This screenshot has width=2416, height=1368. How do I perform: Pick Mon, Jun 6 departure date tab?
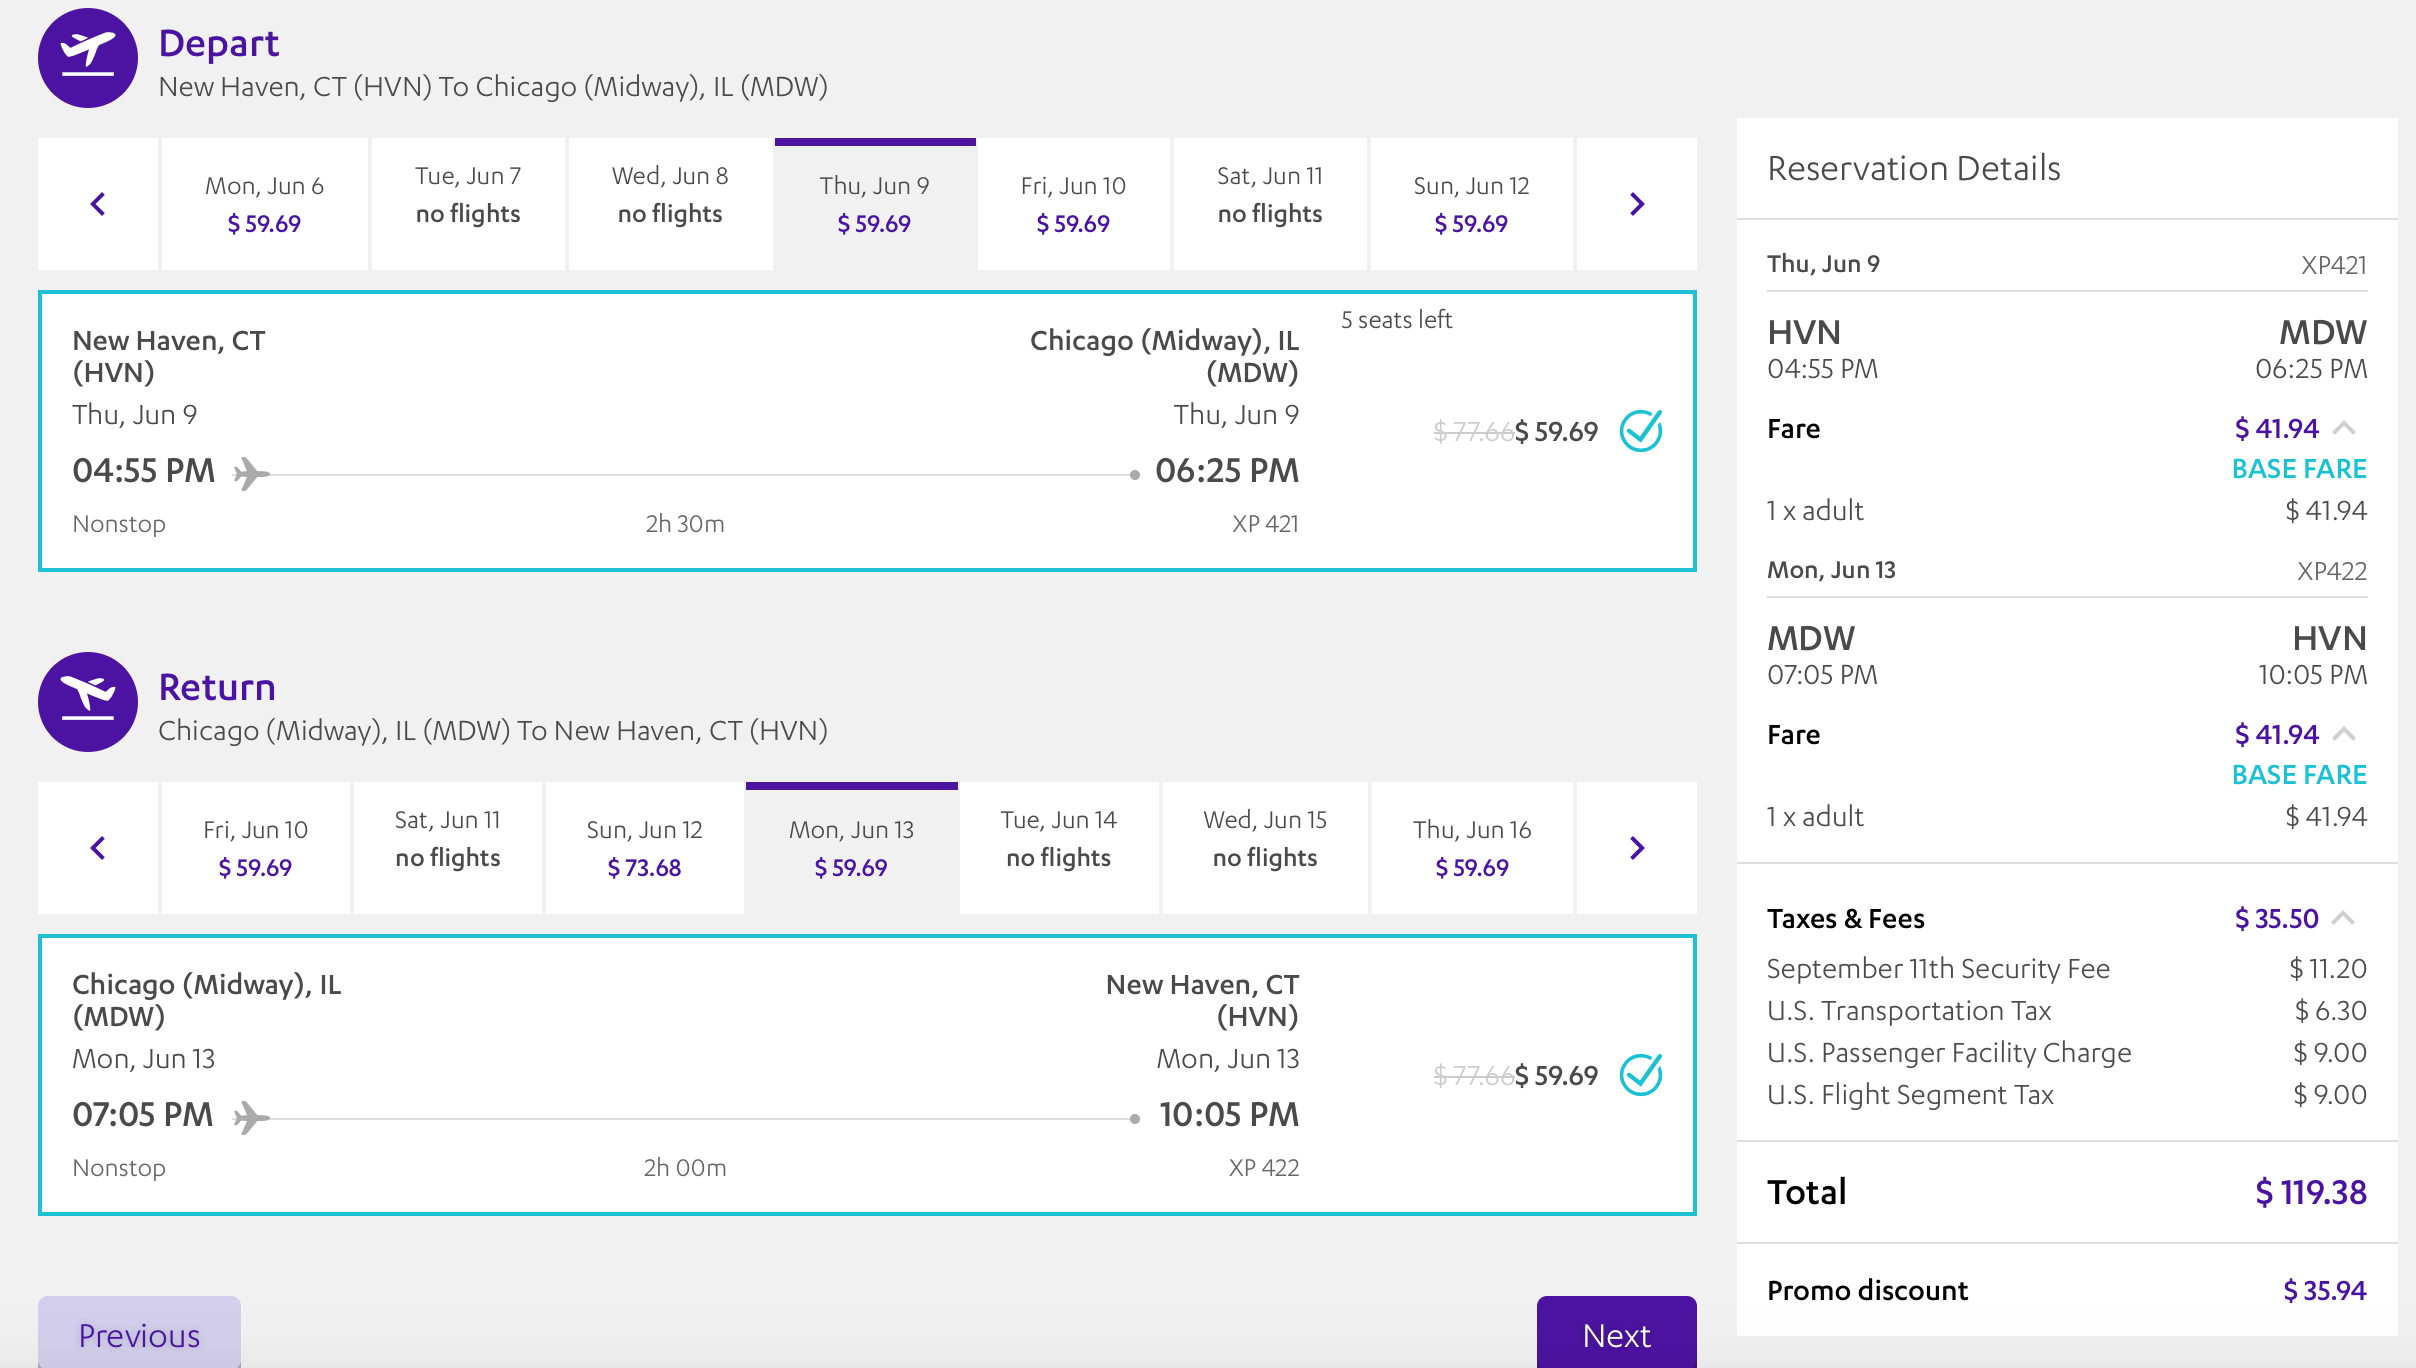(x=264, y=204)
